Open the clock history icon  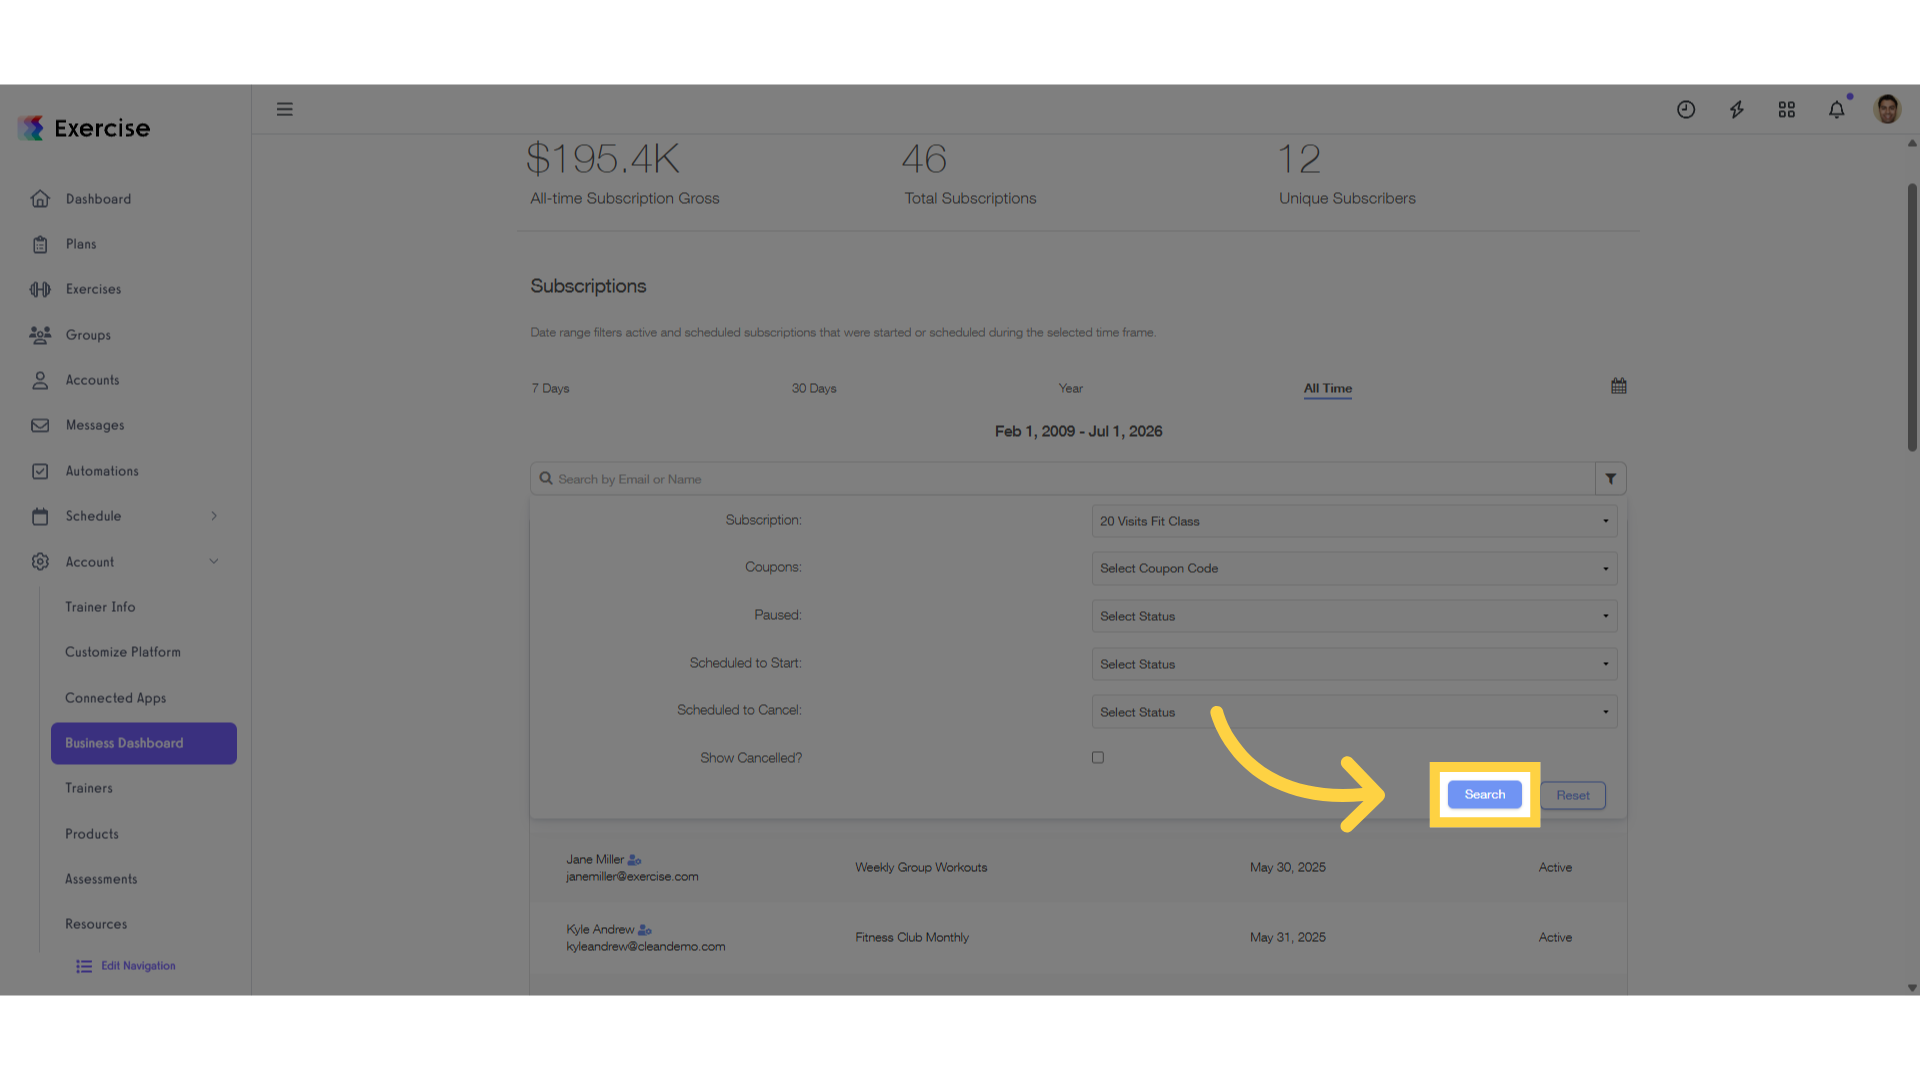[1686, 110]
